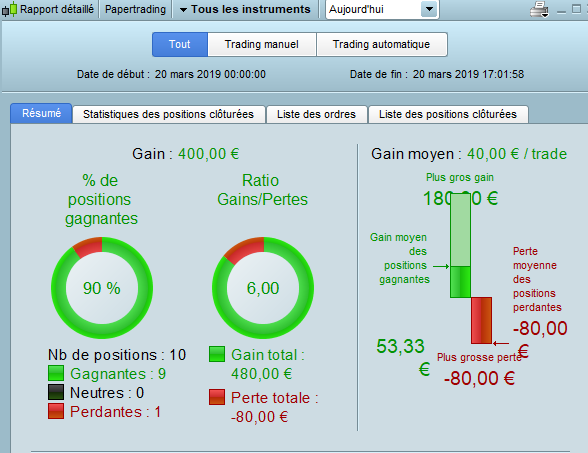
Task: Click Ratio Gains/Pertes heading
Action: (x=262, y=190)
